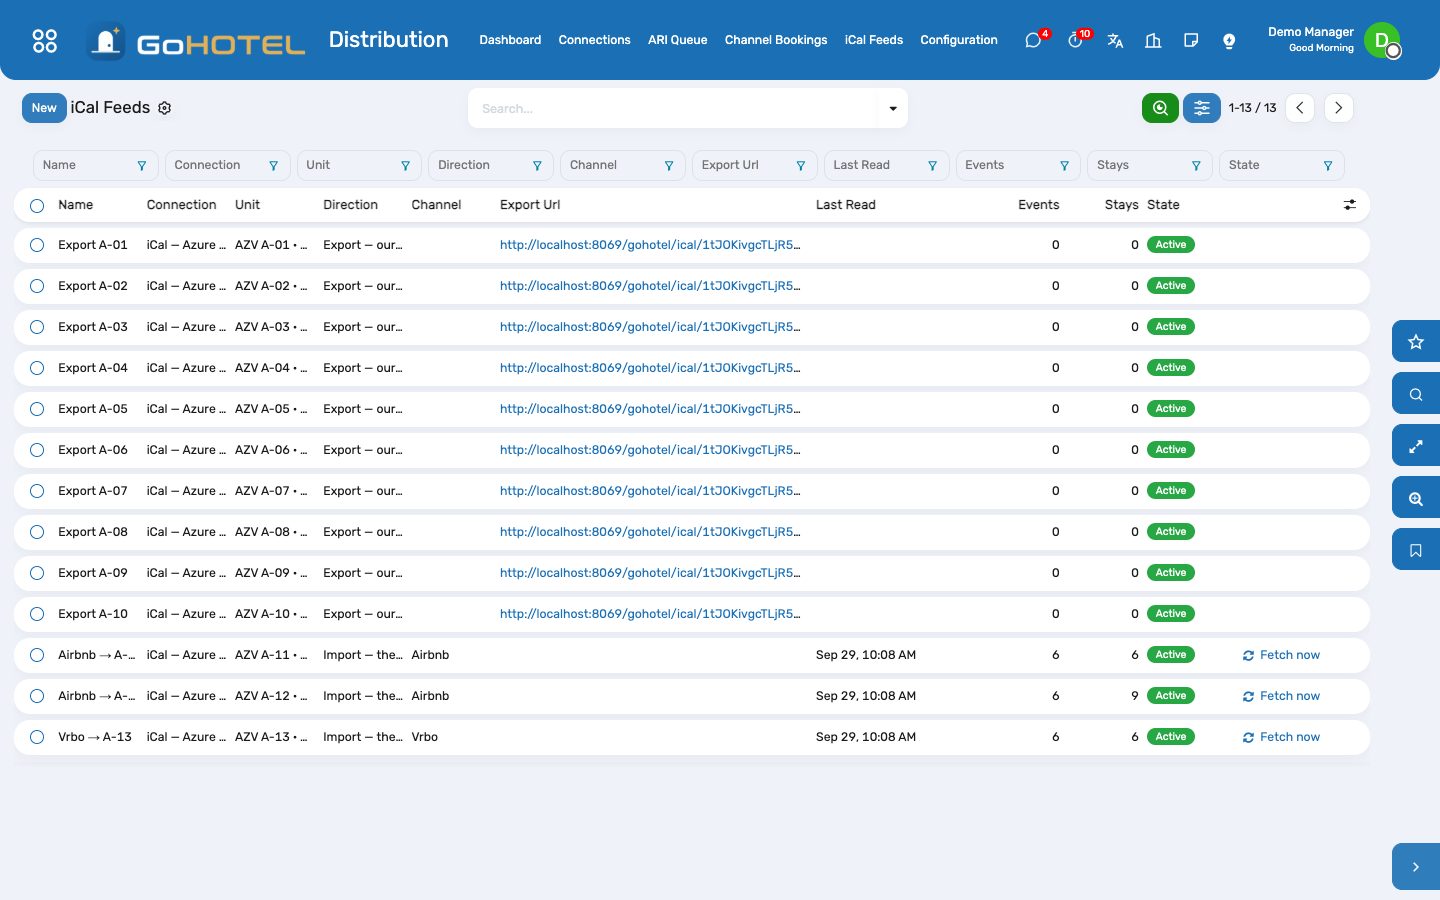1440x900 pixels.
Task: Open the ARI Queue menu
Action: pyautogui.click(x=677, y=40)
